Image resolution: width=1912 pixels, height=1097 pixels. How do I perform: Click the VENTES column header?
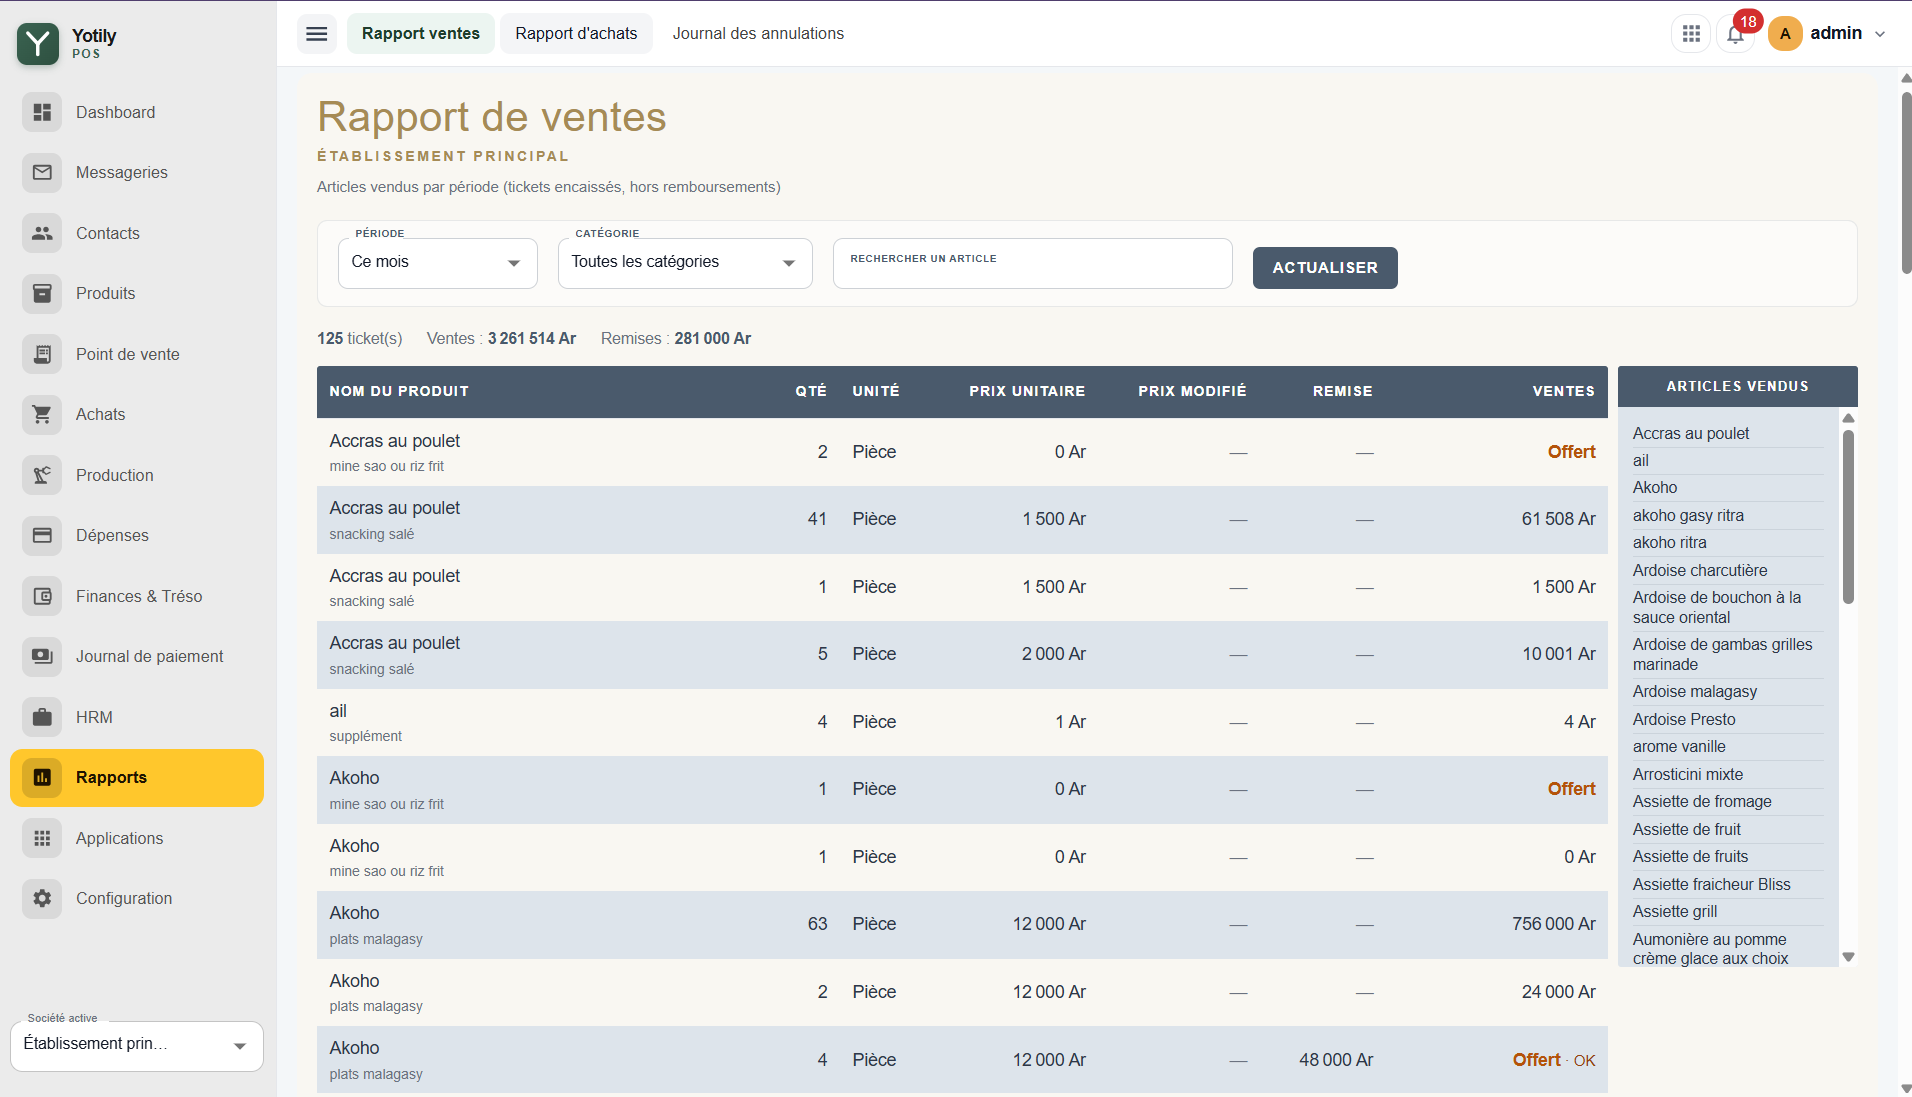[x=1563, y=391]
